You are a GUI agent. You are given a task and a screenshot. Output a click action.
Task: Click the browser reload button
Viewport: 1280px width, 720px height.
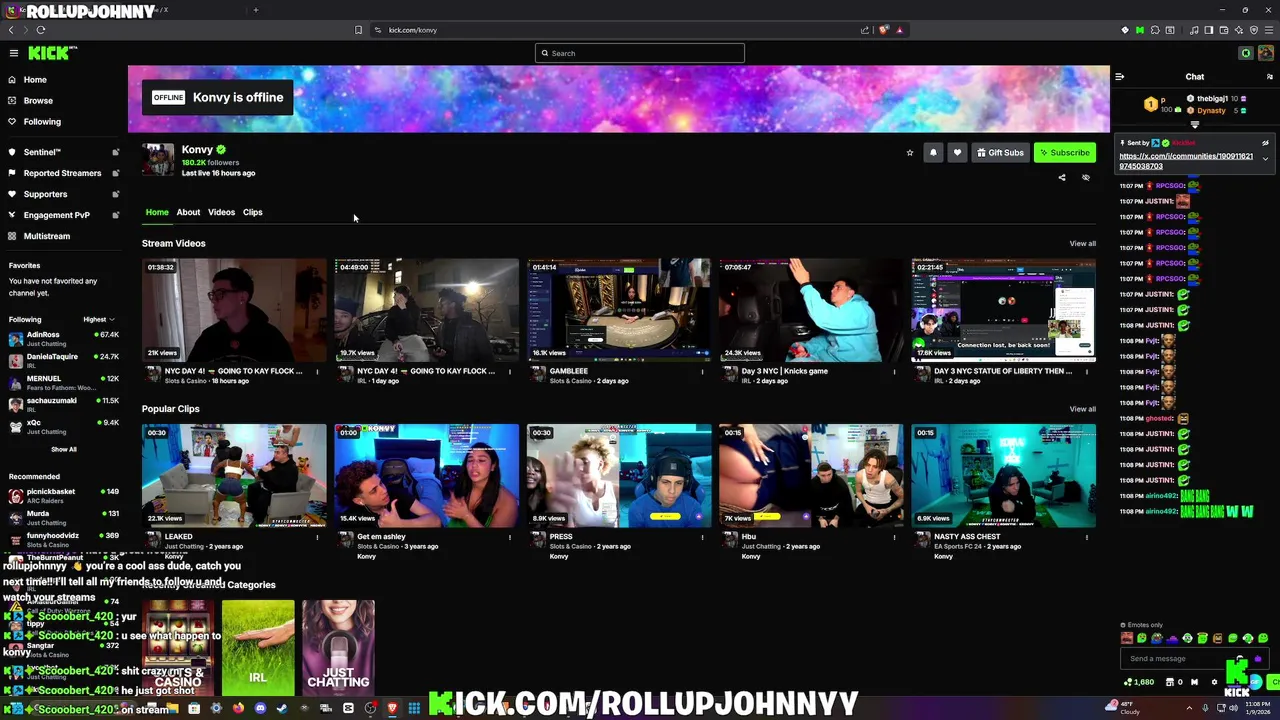tap(40, 30)
